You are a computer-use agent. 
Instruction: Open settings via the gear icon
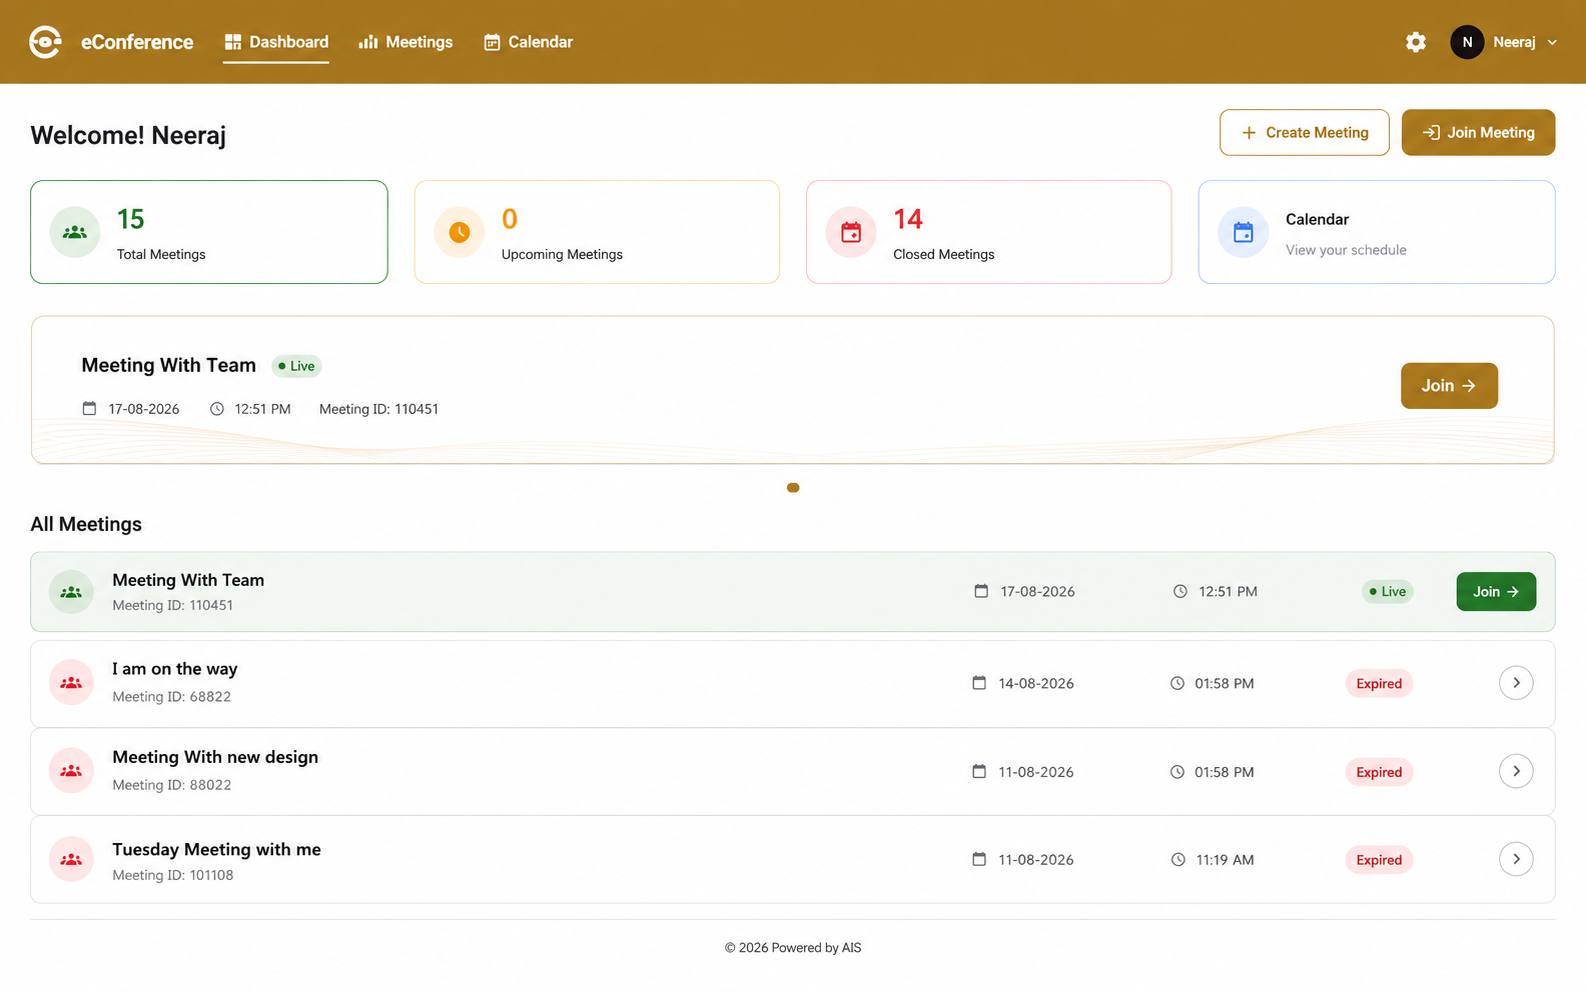tap(1416, 42)
